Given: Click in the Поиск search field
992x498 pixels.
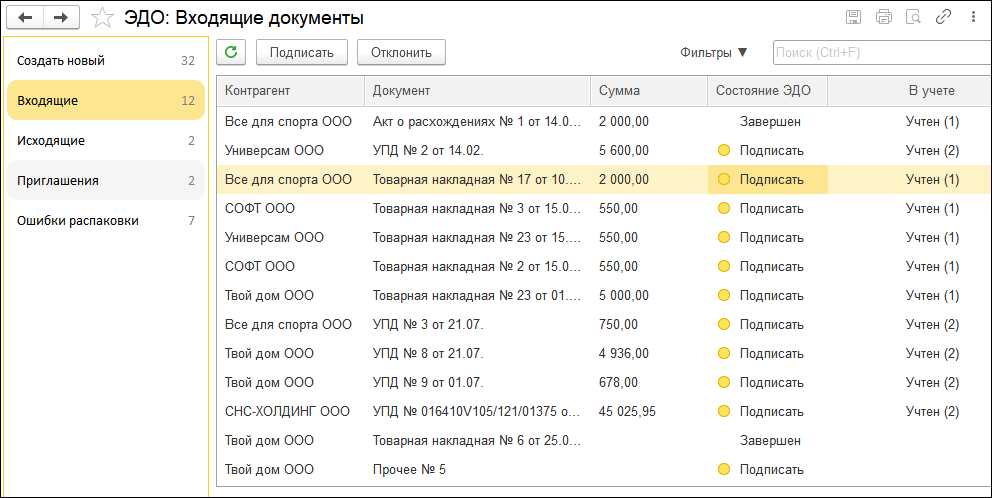Looking at the screenshot, I should point(880,52).
